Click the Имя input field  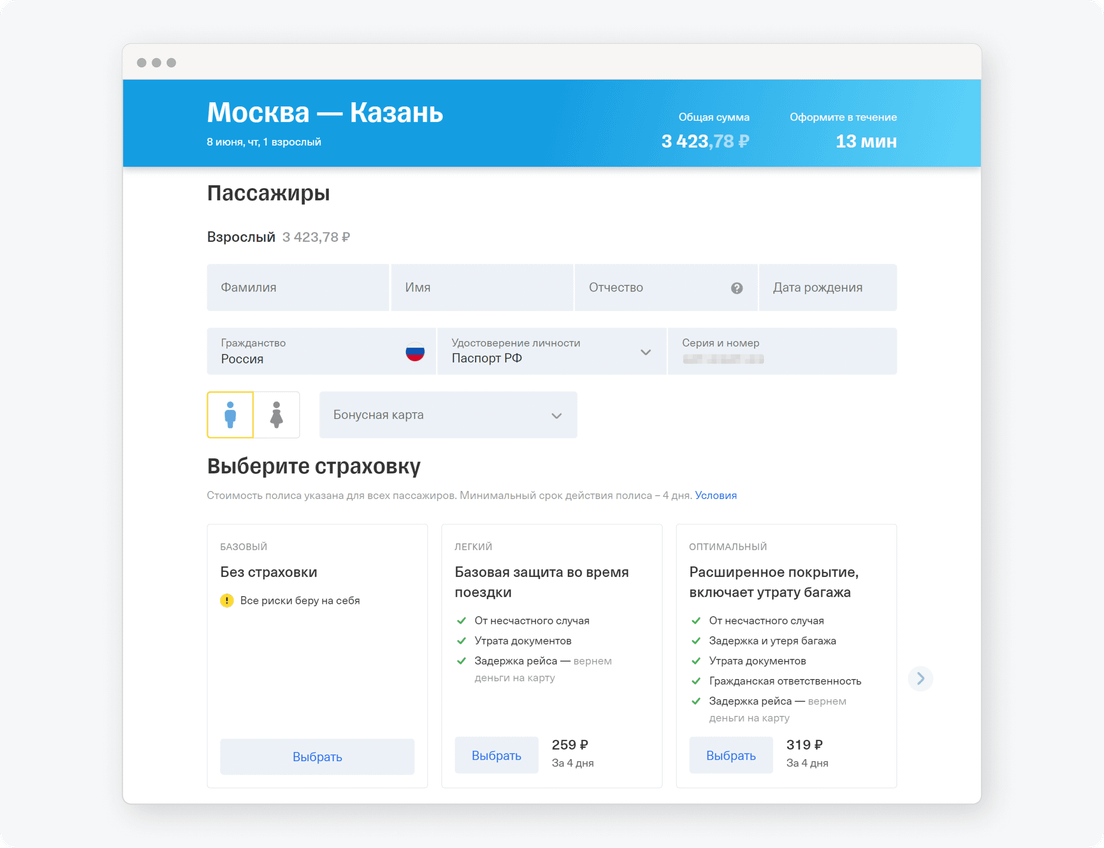[x=482, y=287]
